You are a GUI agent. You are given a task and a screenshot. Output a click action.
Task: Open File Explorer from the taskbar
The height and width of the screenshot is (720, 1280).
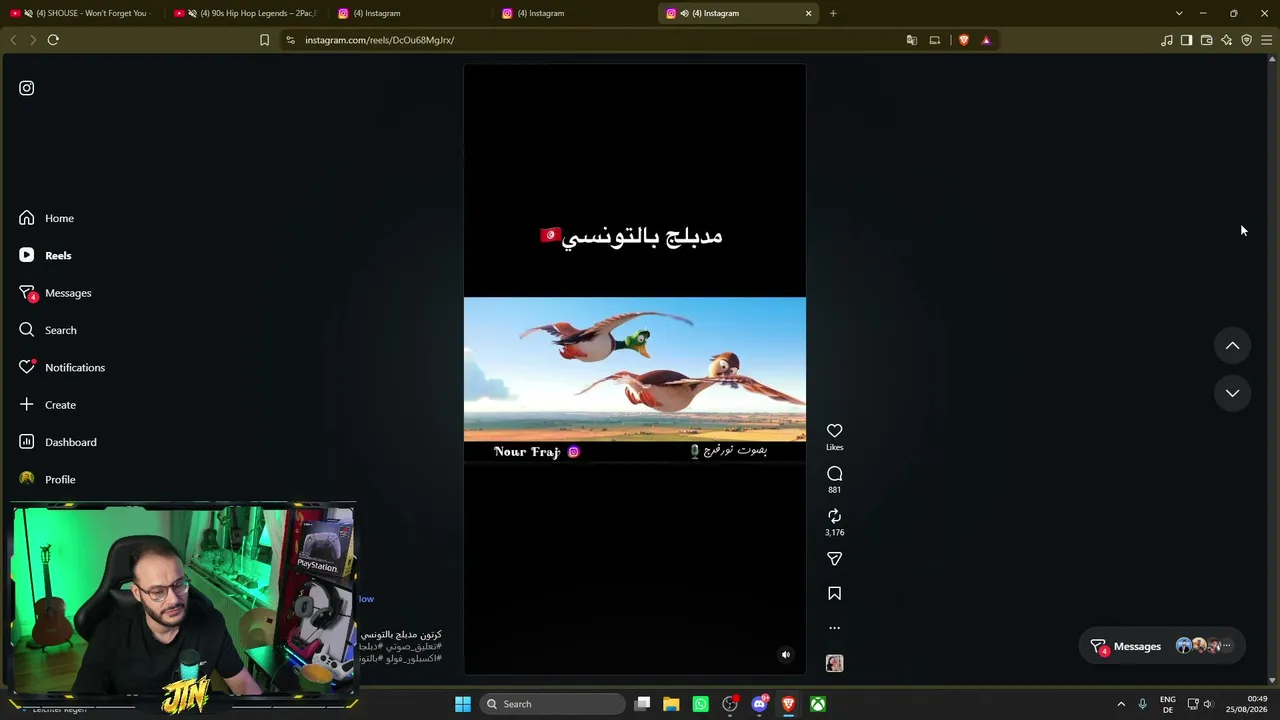click(671, 704)
